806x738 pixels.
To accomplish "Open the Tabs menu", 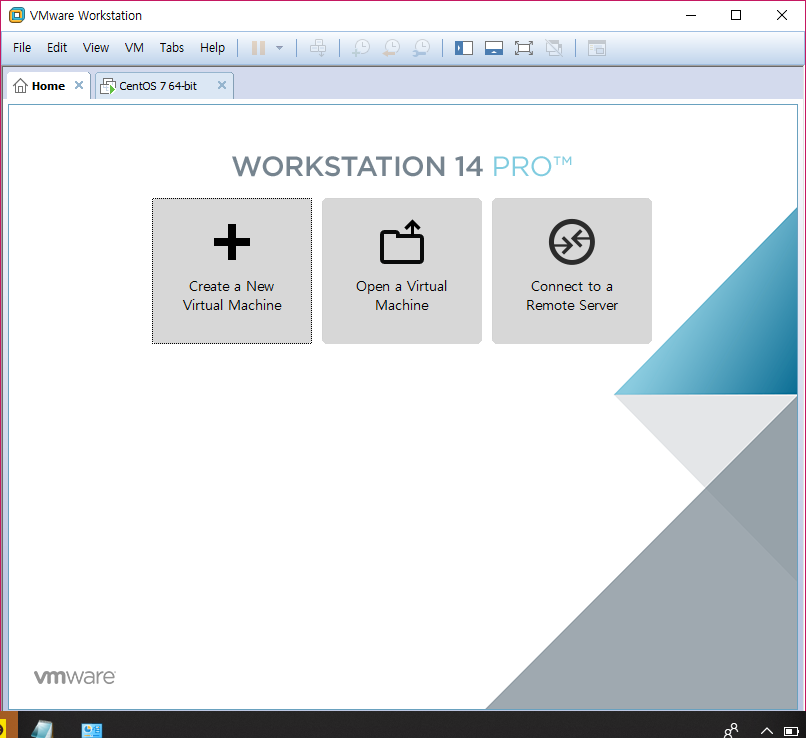I will click(172, 48).
